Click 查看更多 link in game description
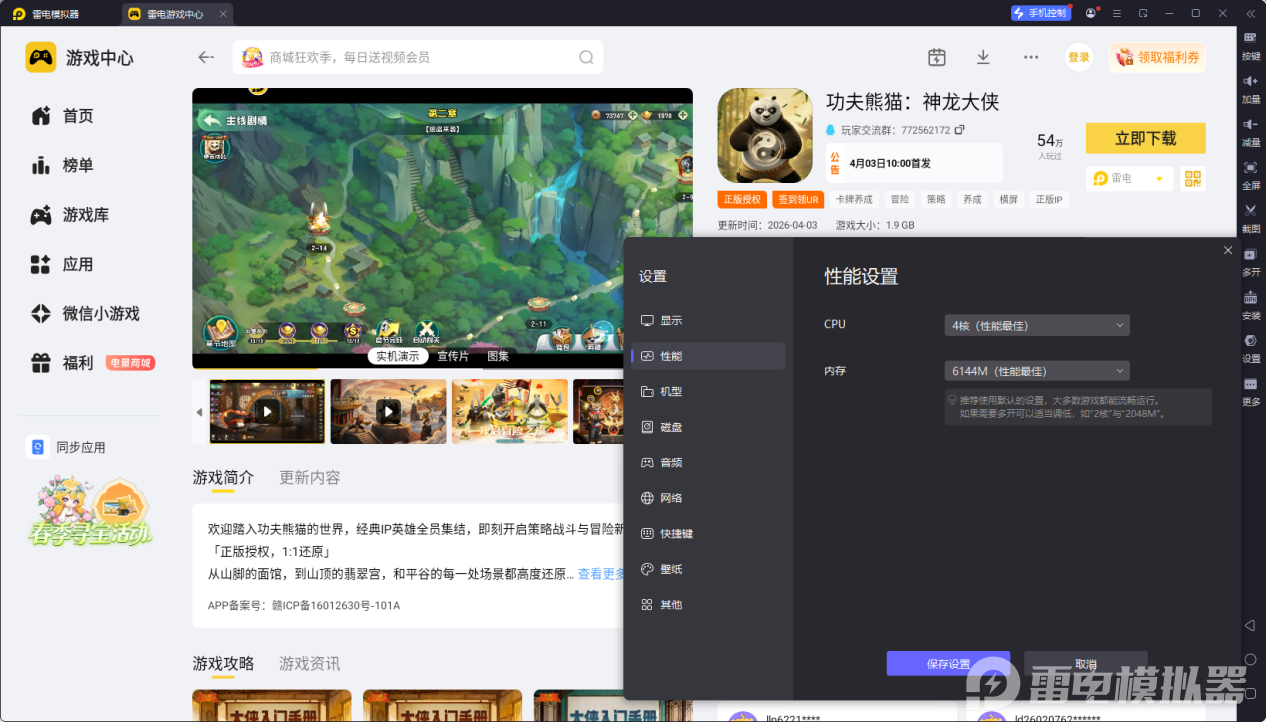This screenshot has height=722, width=1266. tap(602, 574)
